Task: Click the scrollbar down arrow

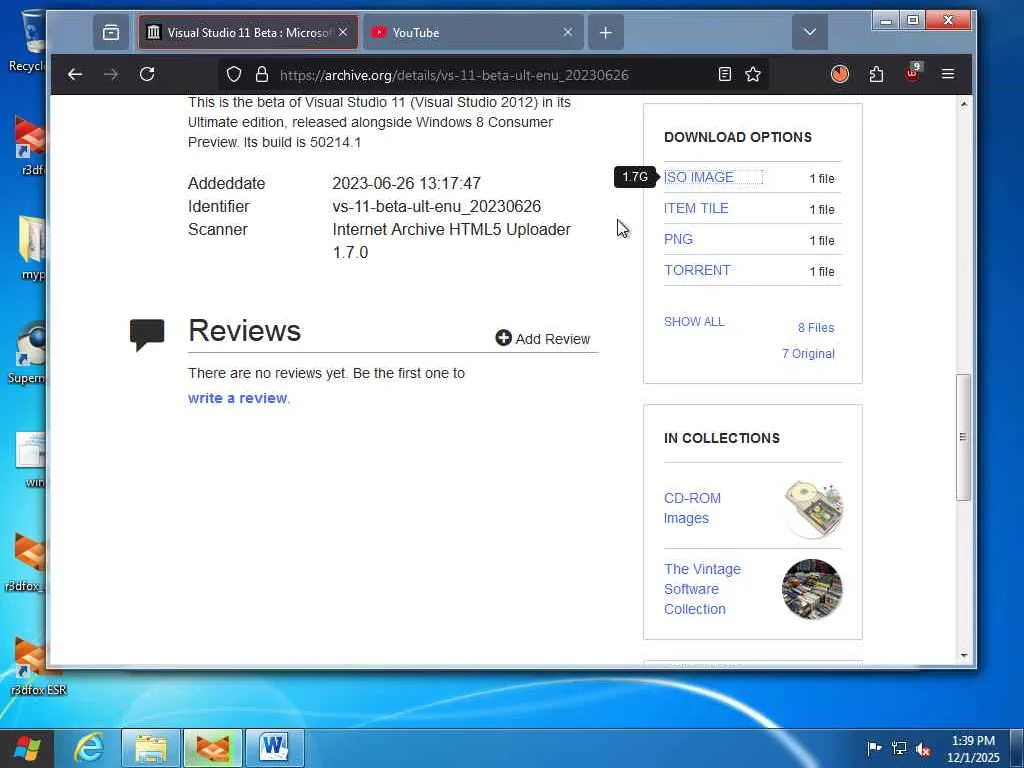Action: [x=964, y=656]
